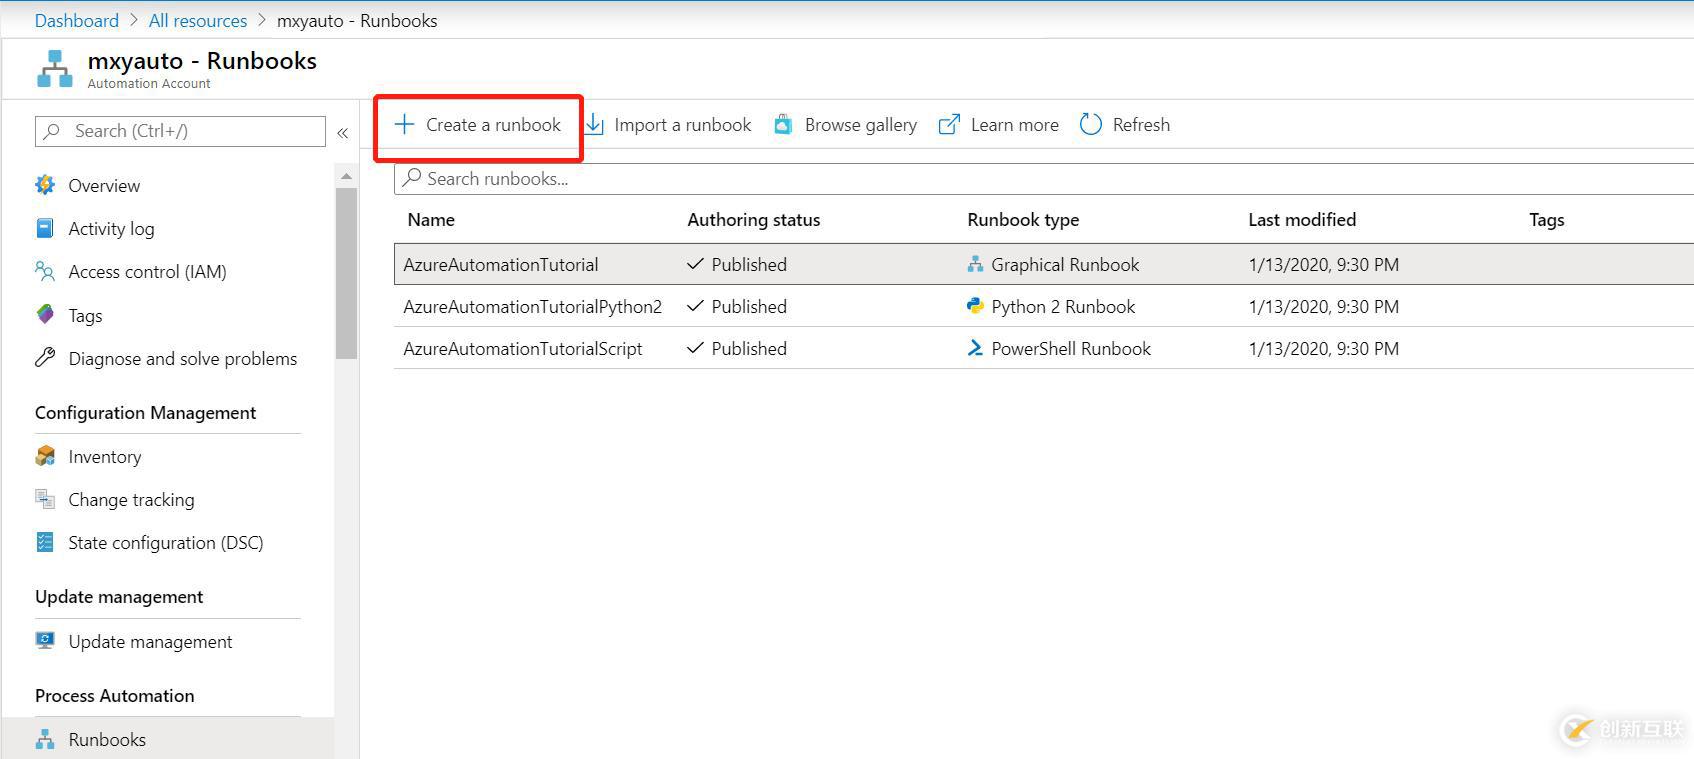Sort by Authoring status column header
Viewport: 1694px width, 759px height.
(x=754, y=220)
